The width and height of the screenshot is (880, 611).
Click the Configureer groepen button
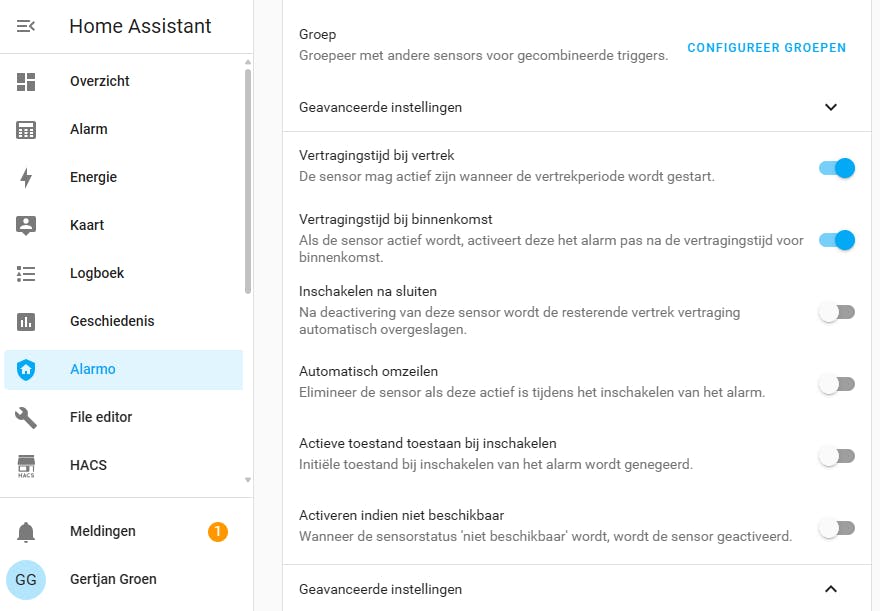767,47
